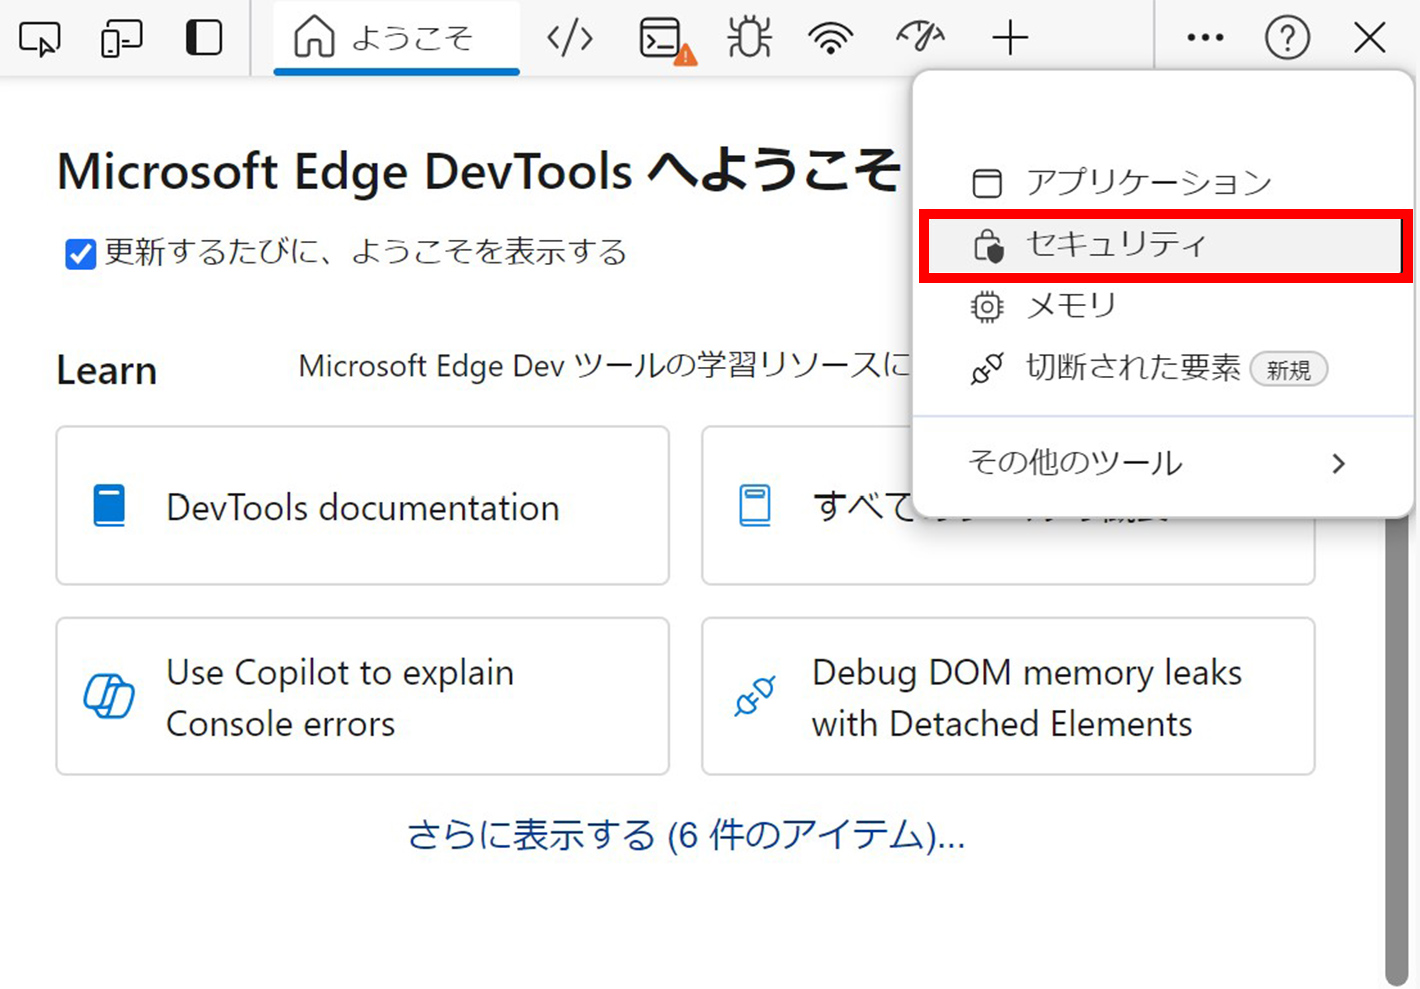
Task: Select アプリケーション from the menu
Action: [1164, 183]
